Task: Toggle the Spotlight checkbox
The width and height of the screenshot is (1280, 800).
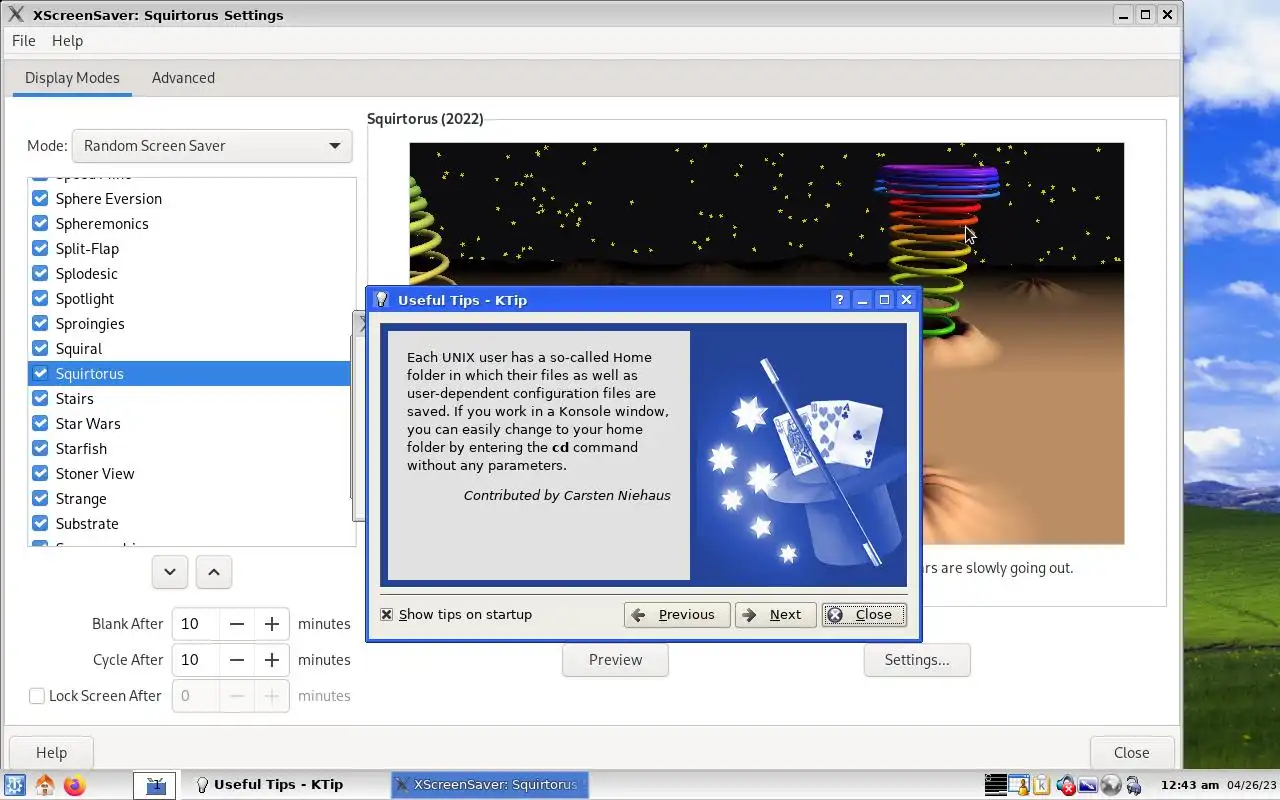Action: (40, 299)
